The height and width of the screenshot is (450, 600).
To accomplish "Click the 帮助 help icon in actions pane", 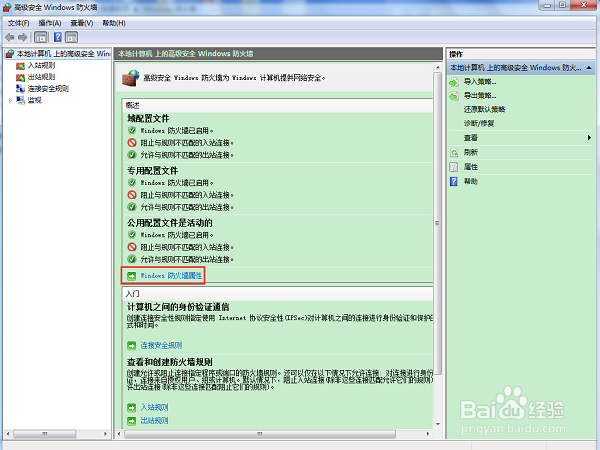I will (454, 181).
